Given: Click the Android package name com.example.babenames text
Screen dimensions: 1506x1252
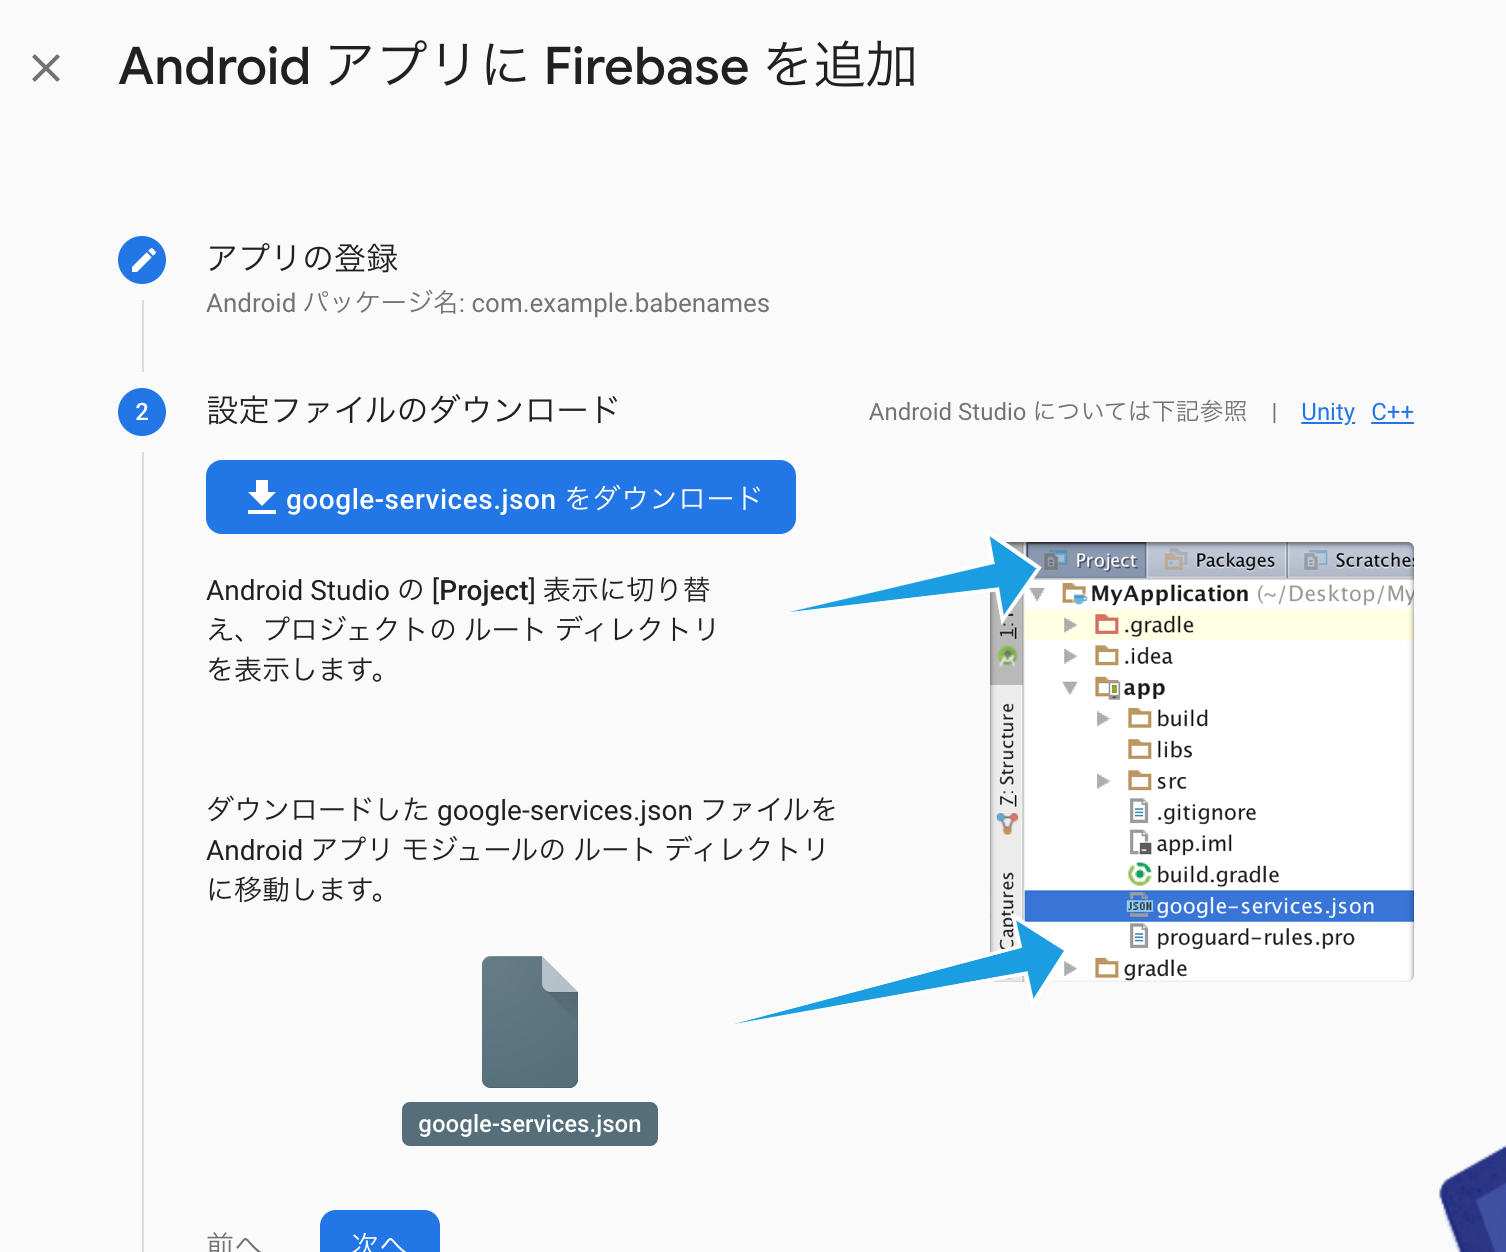Looking at the screenshot, I should [488, 303].
